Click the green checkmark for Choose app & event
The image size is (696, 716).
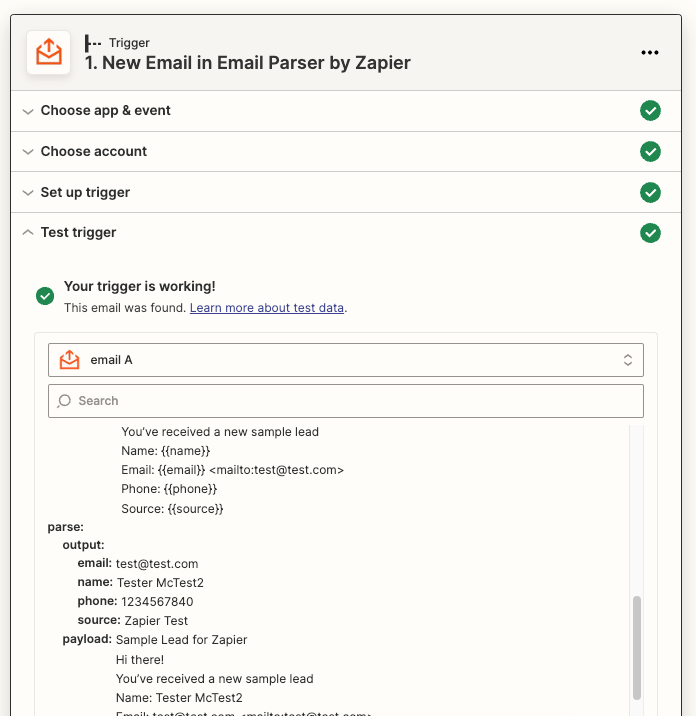click(650, 111)
